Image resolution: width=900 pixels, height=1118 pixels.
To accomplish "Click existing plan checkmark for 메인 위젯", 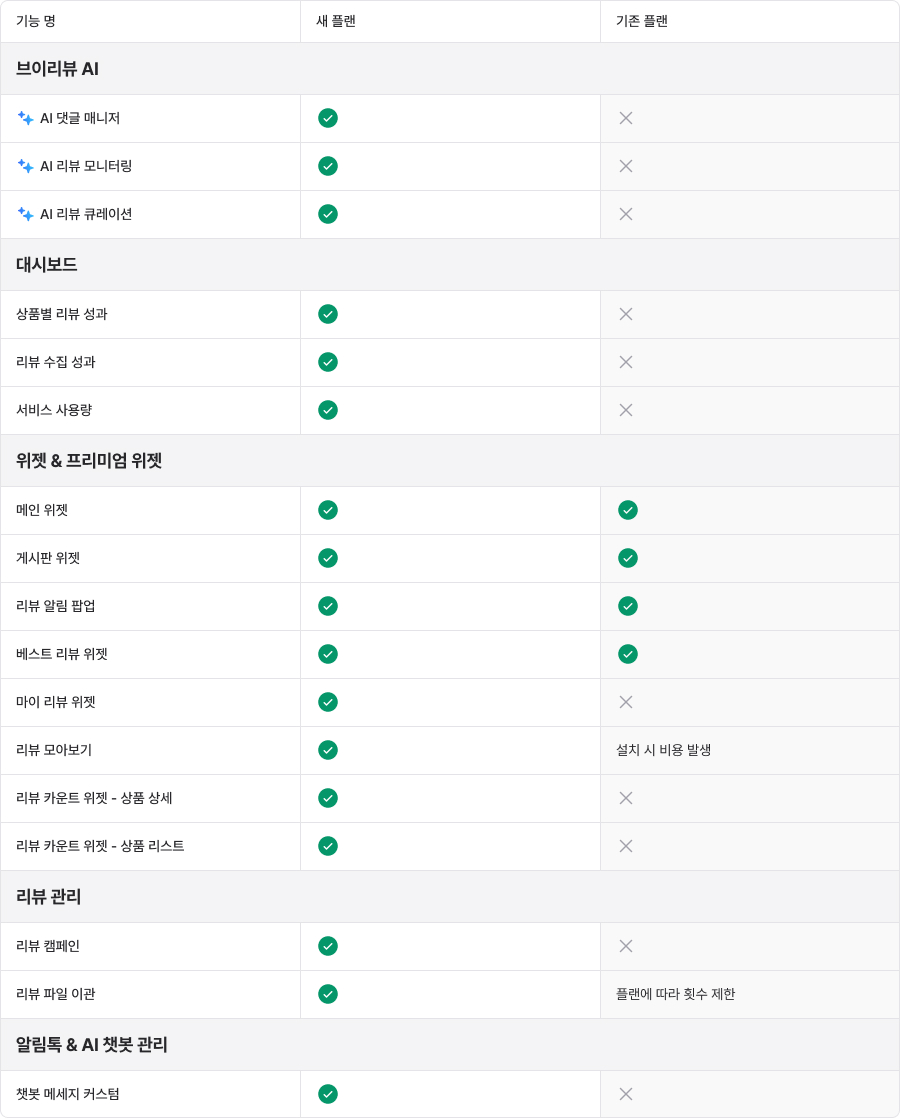I will pyautogui.click(x=628, y=510).
